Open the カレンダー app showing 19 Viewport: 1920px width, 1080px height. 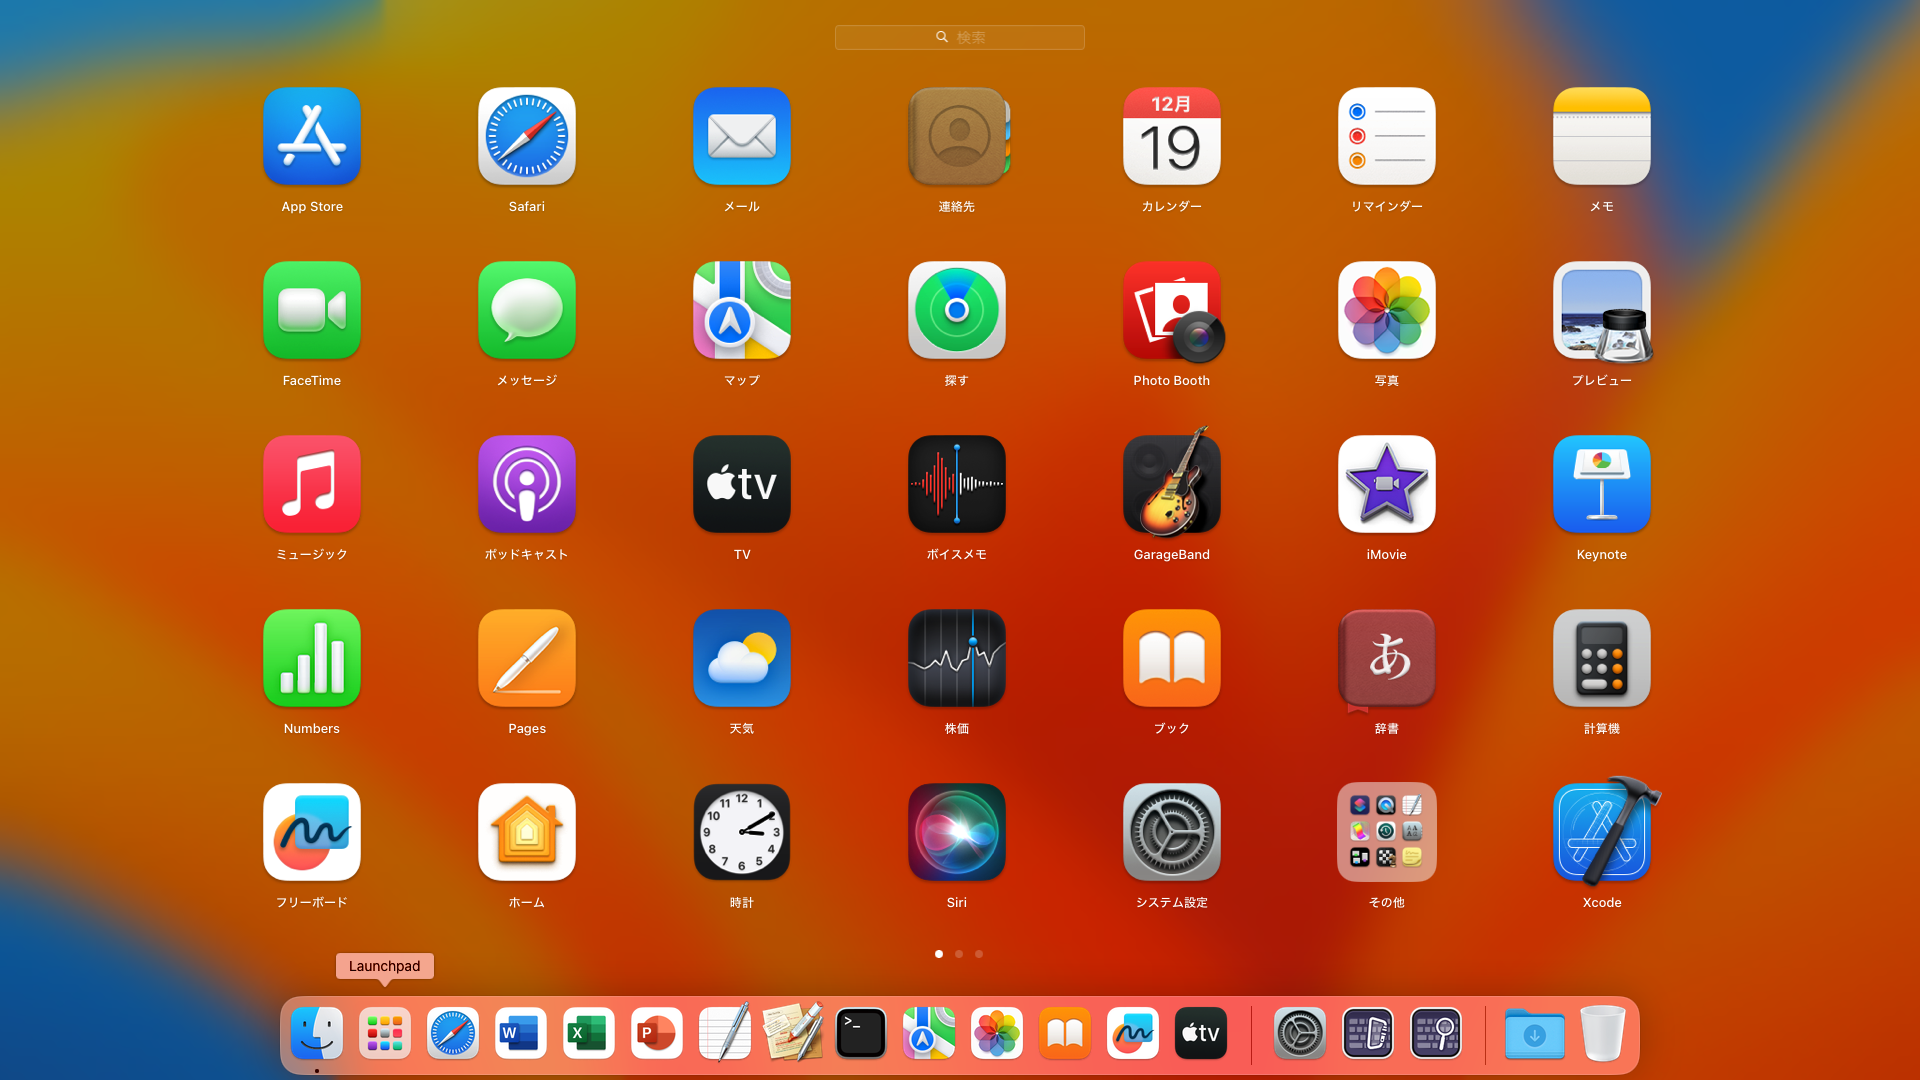click(1172, 136)
